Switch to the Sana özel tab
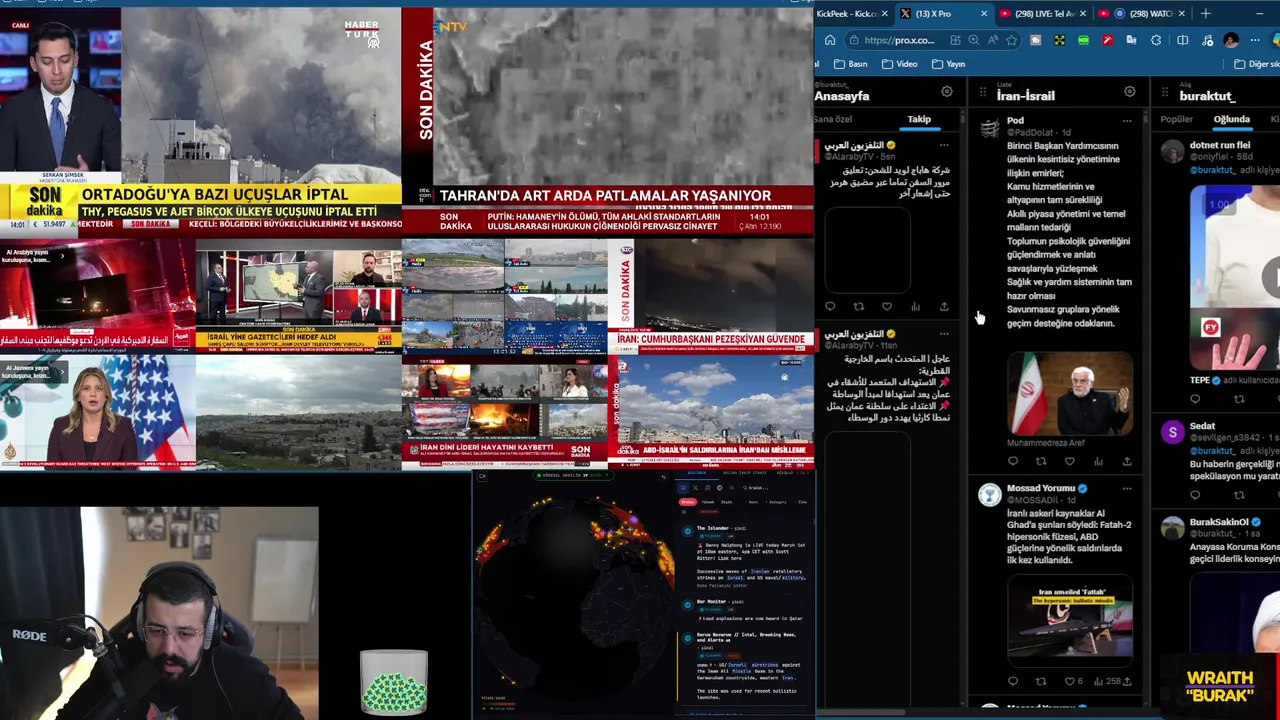Image resolution: width=1280 pixels, height=720 pixels. click(x=834, y=119)
